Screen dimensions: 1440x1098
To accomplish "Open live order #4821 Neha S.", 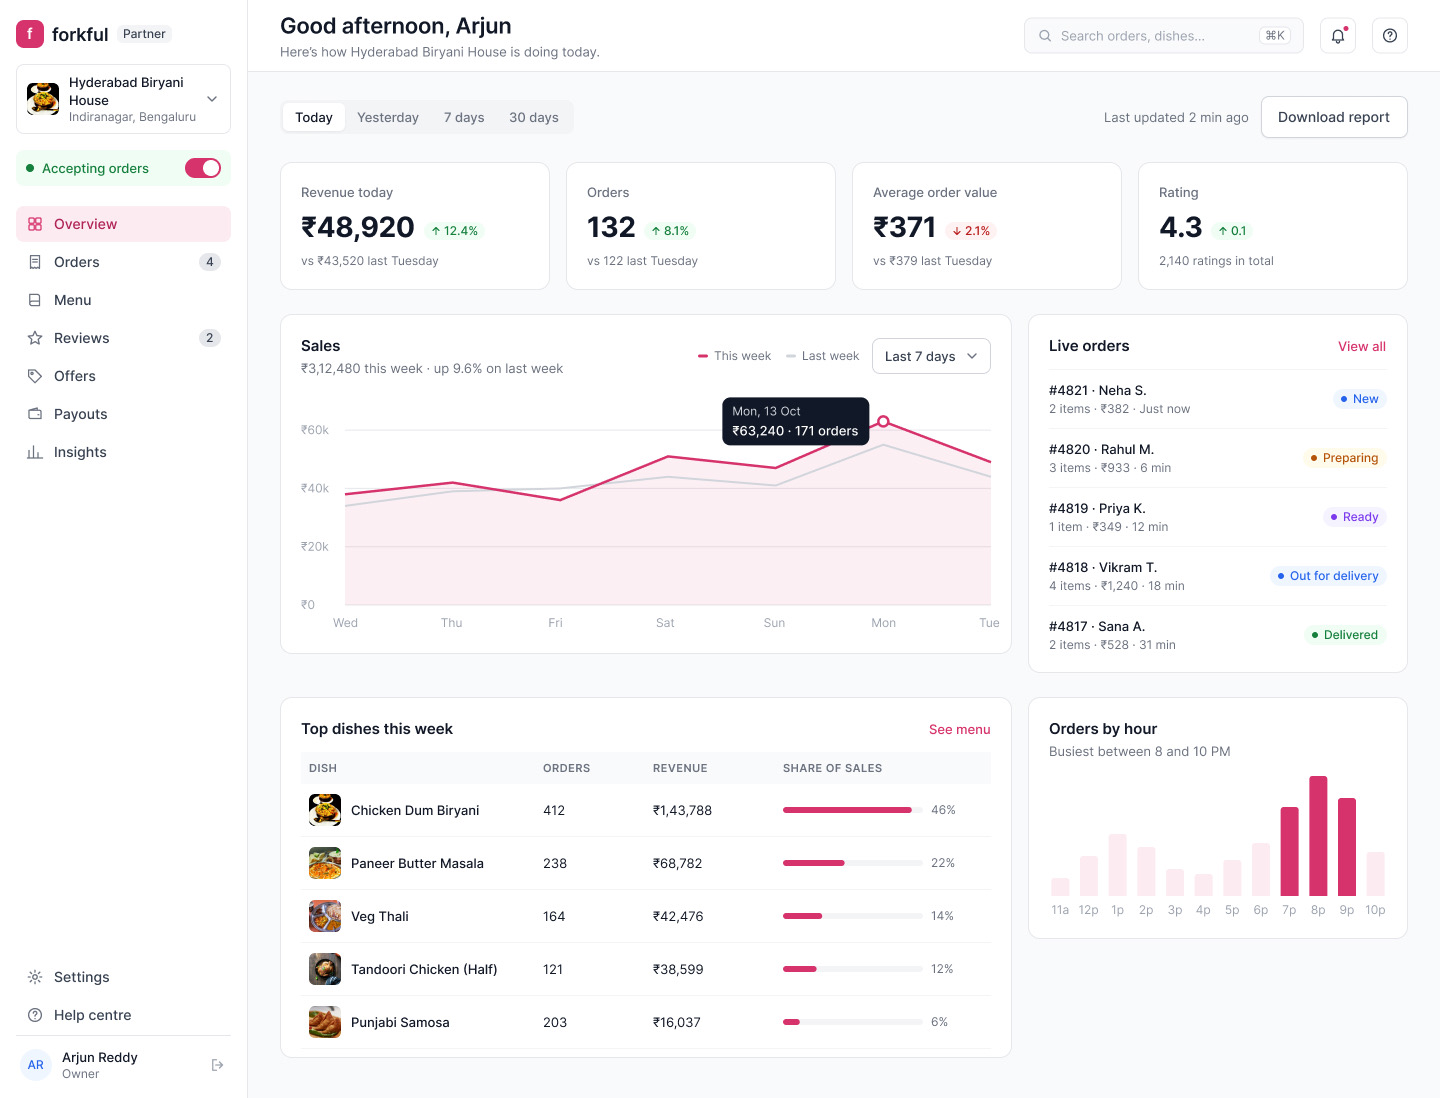I will click(1218, 399).
